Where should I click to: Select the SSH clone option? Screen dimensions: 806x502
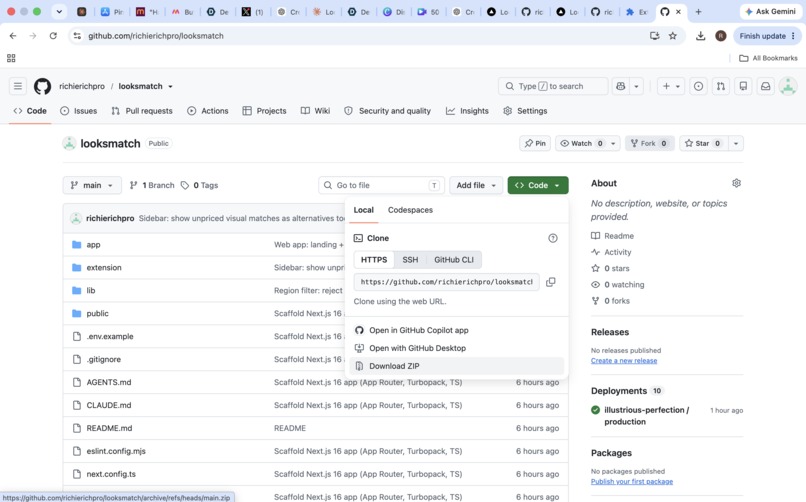pos(410,260)
